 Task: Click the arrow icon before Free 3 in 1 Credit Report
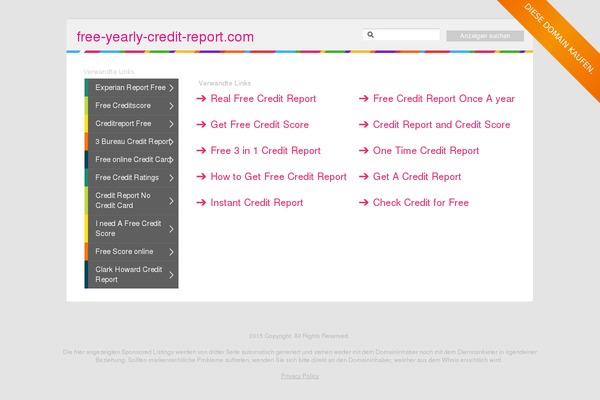tap(201, 151)
